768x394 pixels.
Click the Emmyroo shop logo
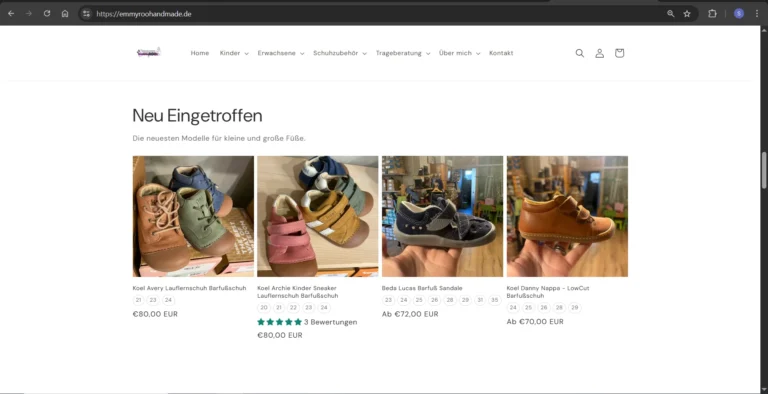[149, 52]
